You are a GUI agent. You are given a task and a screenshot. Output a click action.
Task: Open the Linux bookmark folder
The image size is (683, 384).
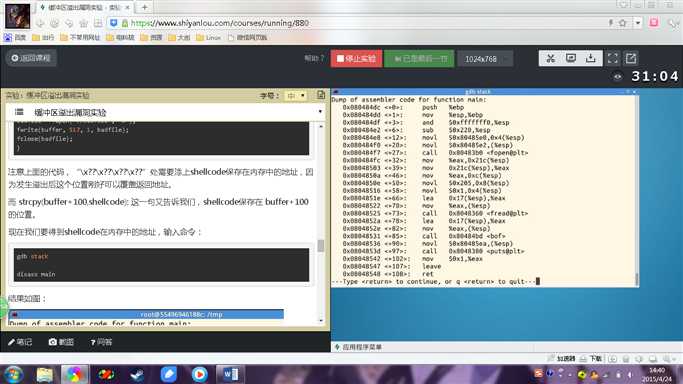209,37
